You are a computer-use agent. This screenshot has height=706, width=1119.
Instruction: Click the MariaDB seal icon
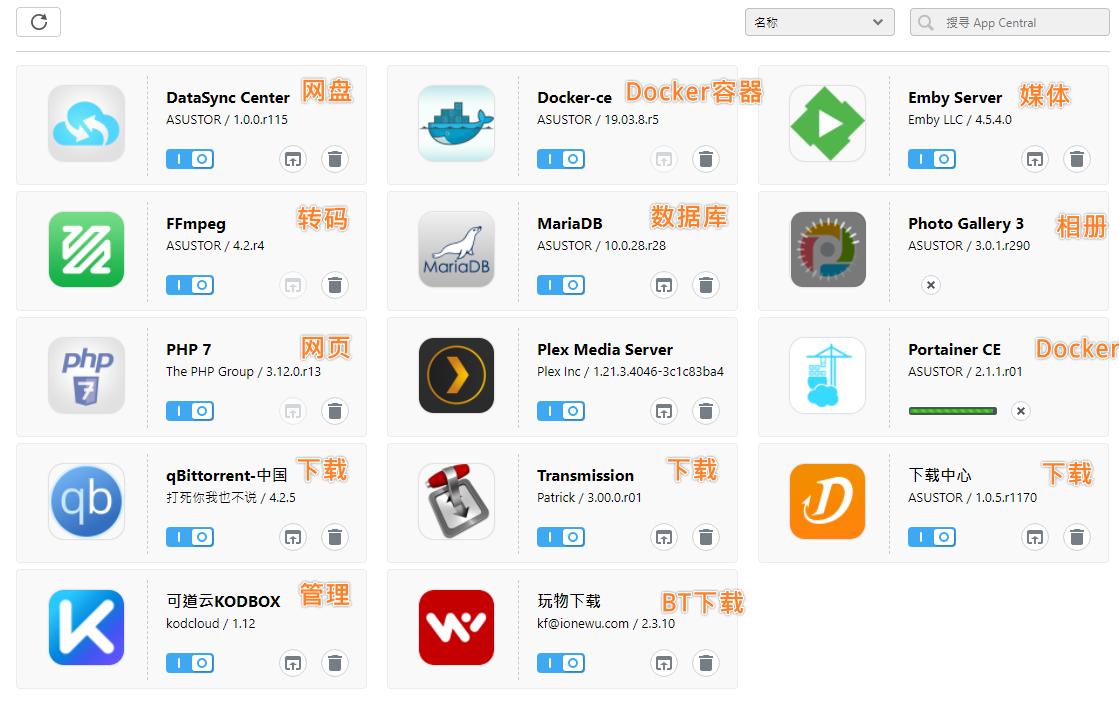(x=456, y=250)
